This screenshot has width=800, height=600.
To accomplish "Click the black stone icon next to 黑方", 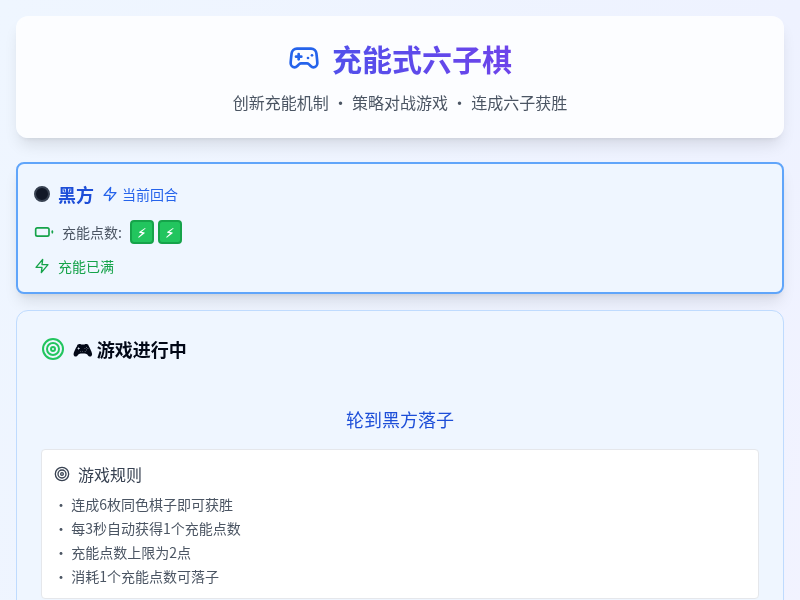I will click(42, 194).
